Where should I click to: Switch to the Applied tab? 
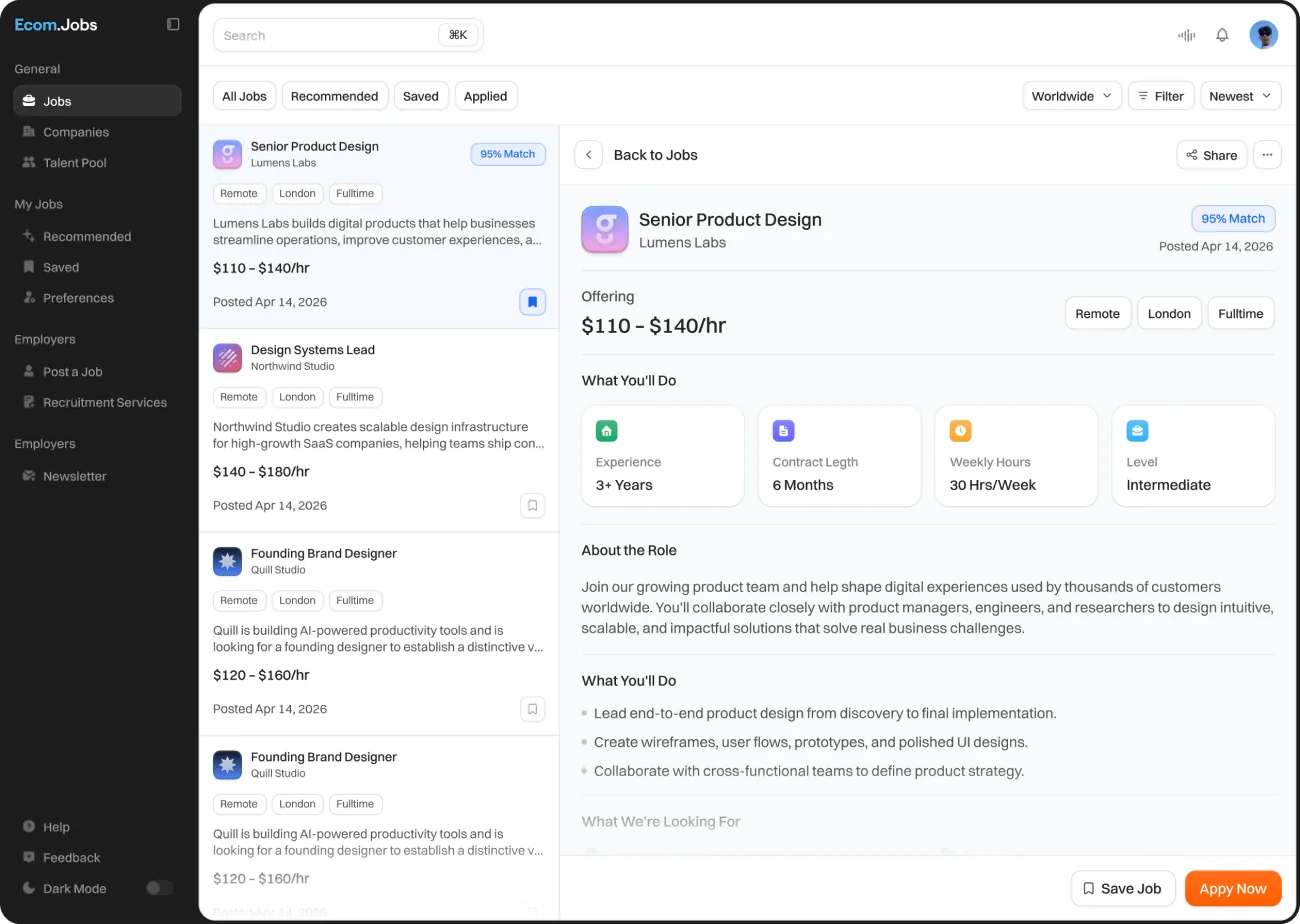click(x=486, y=96)
